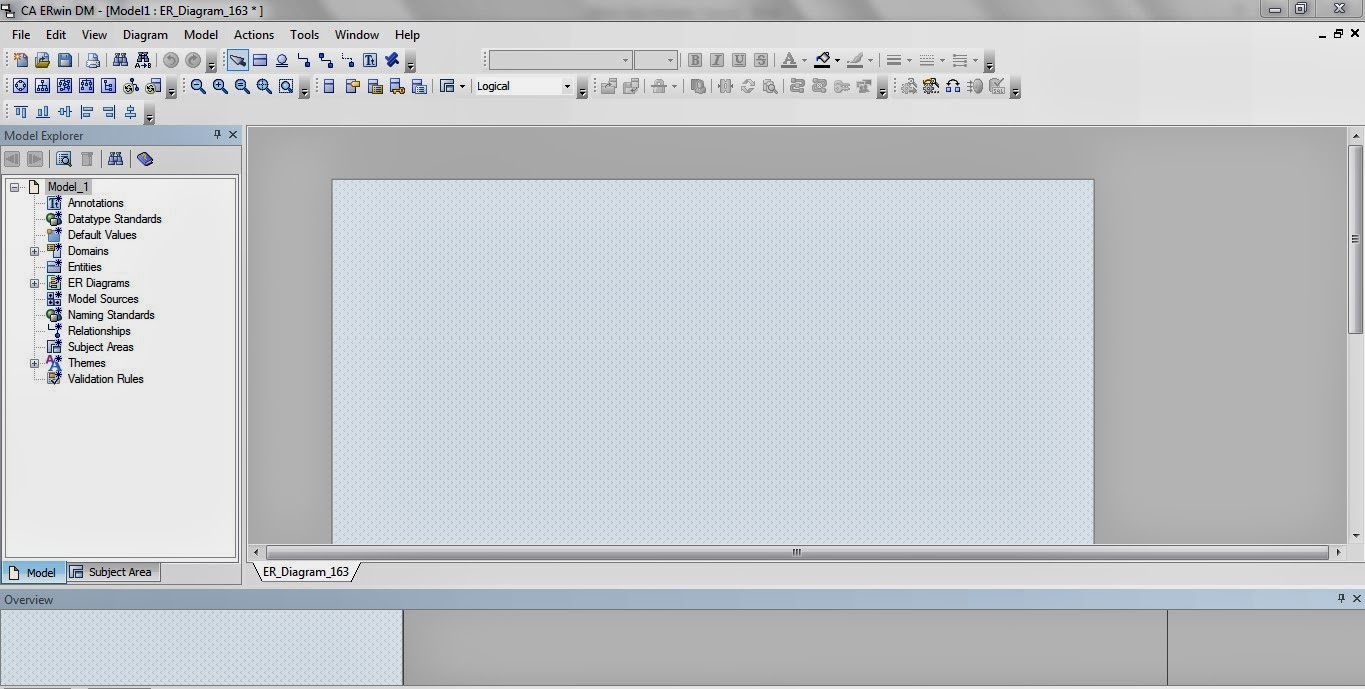
Task: Open the File menu
Action: pos(21,35)
